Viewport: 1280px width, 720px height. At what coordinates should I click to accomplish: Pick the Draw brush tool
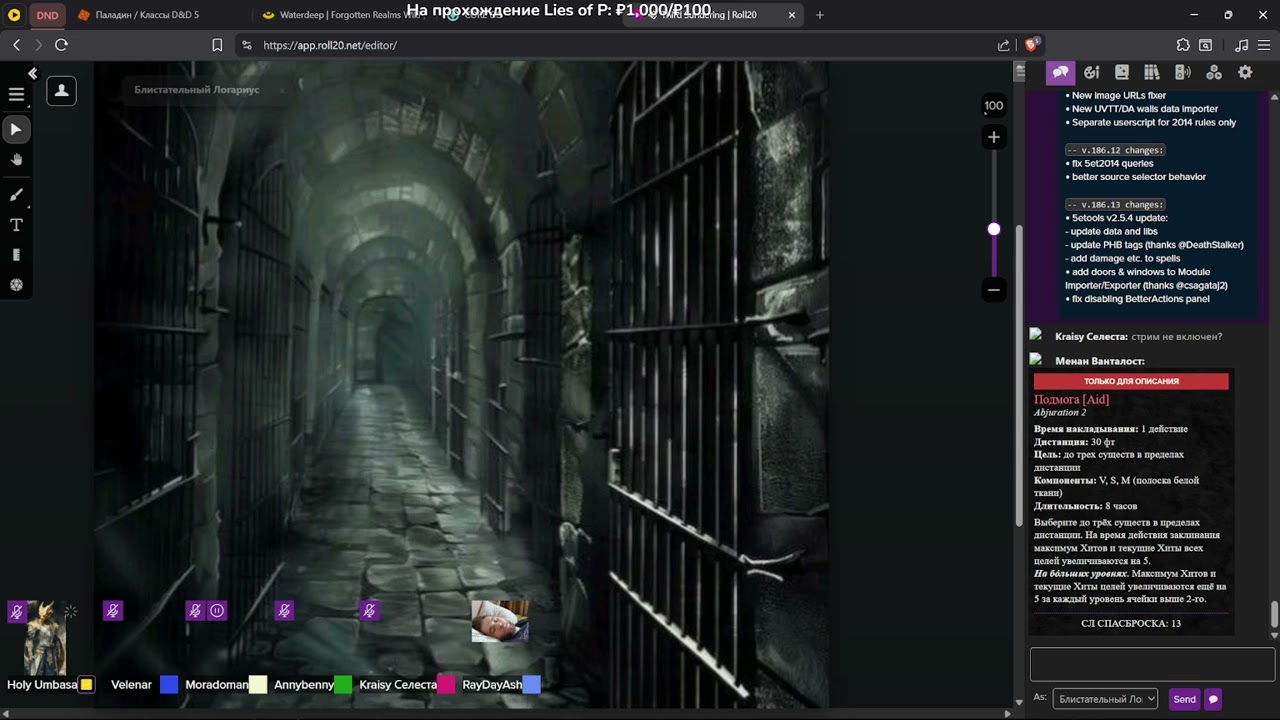tap(16, 195)
